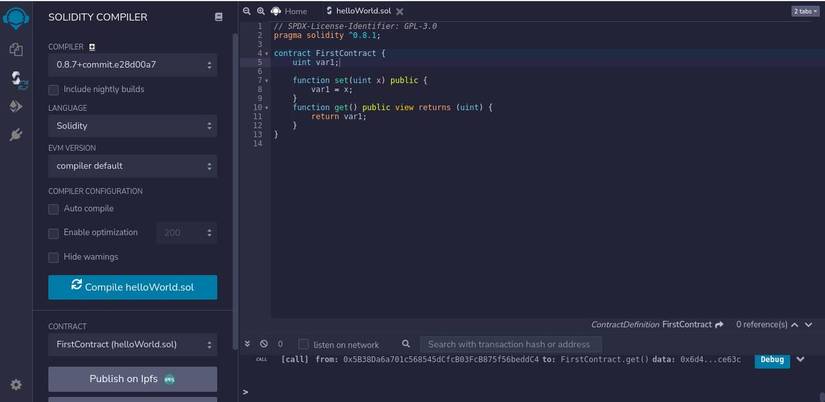
Task: Fold function get at line 10
Action: pos(266,107)
